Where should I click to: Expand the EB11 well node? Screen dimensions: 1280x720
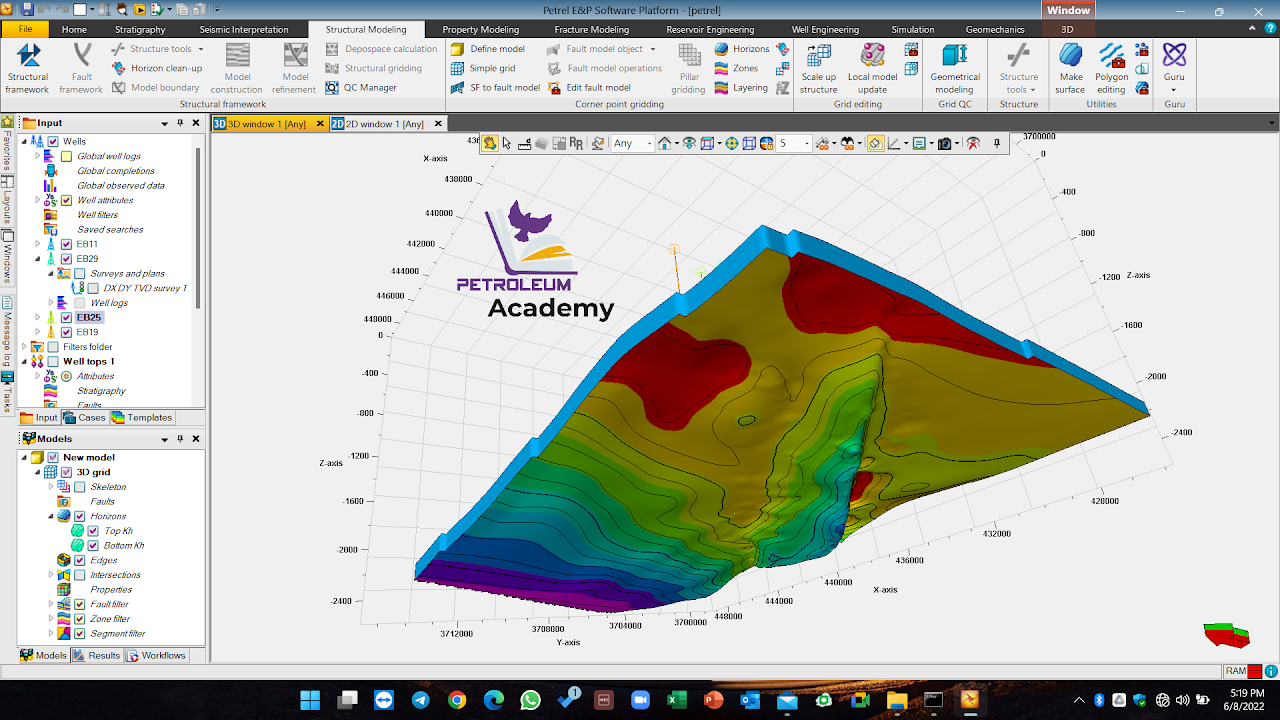(38, 244)
